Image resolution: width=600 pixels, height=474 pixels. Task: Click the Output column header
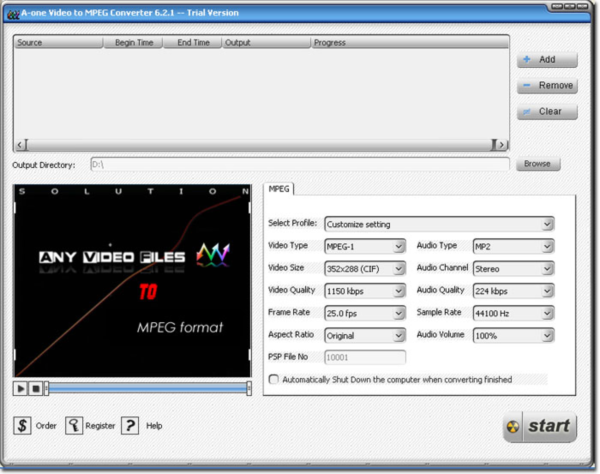click(266, 42)
